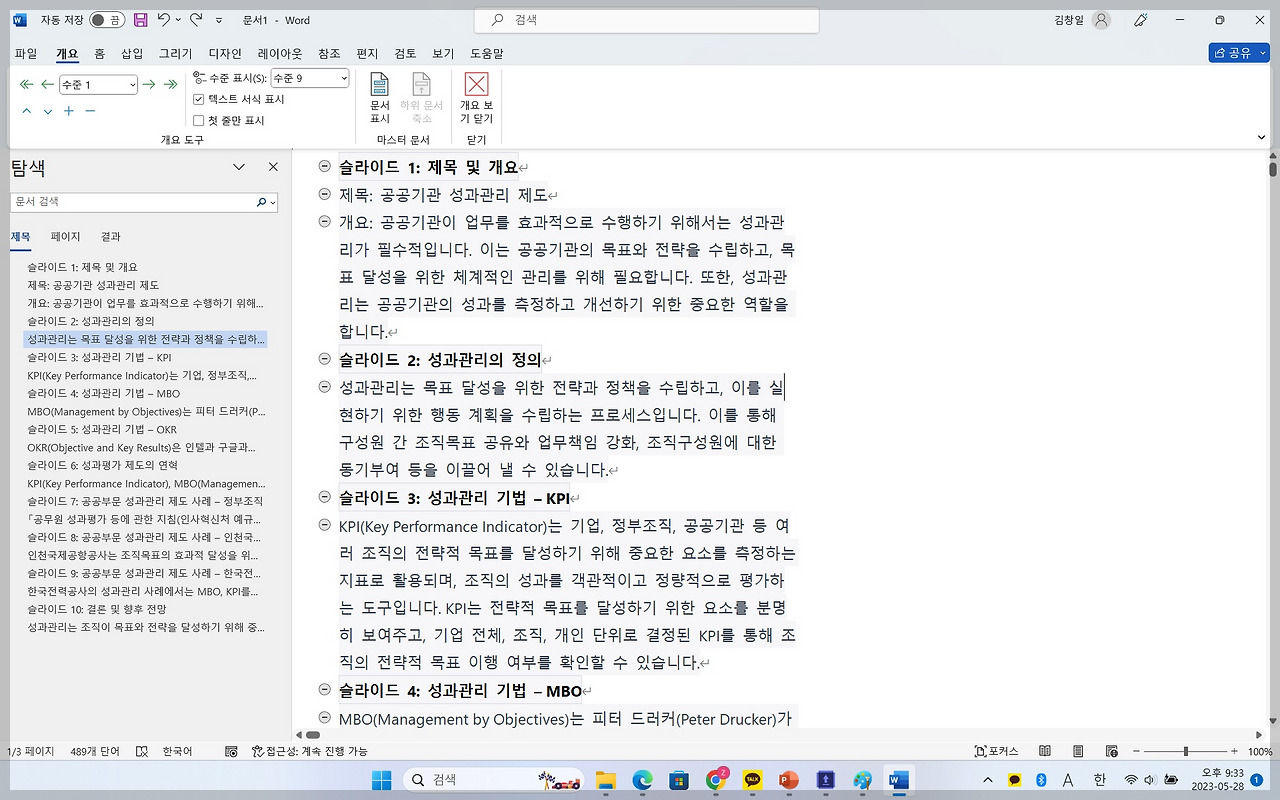Close Outline View with red X icon
The image size is (1280, 800).
click(x=477, y=98)
